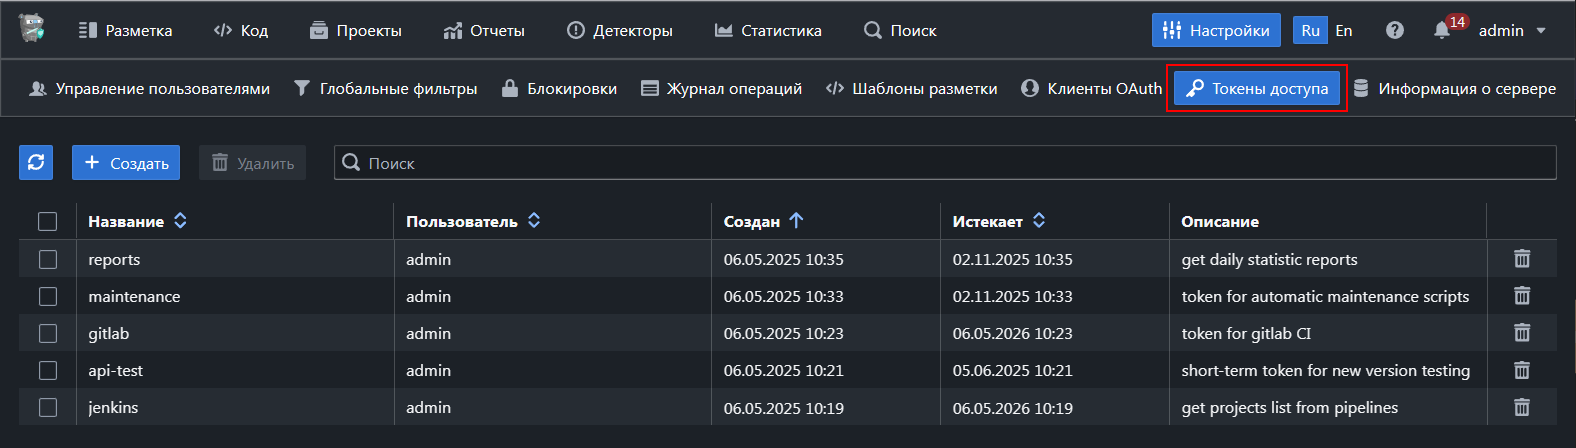The image size is (1576, 448).
Task: Open the Журнал операций tab
Action: click(x=721, y=88)
